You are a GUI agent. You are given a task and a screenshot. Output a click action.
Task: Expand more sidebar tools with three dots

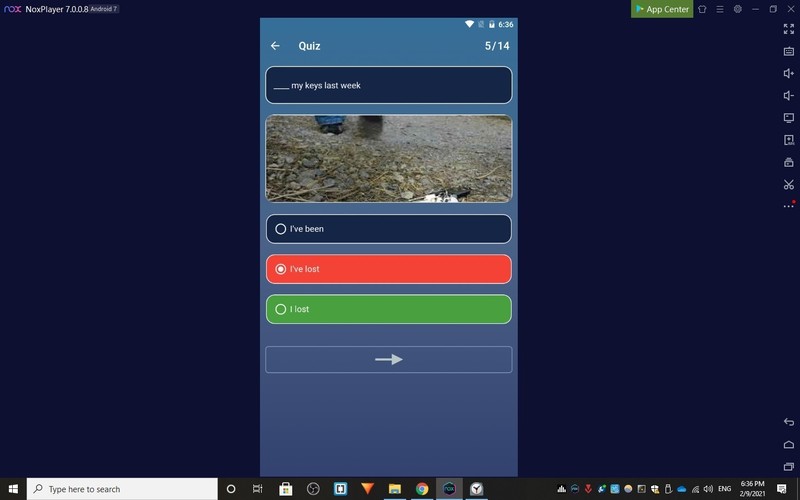(788, 206)
